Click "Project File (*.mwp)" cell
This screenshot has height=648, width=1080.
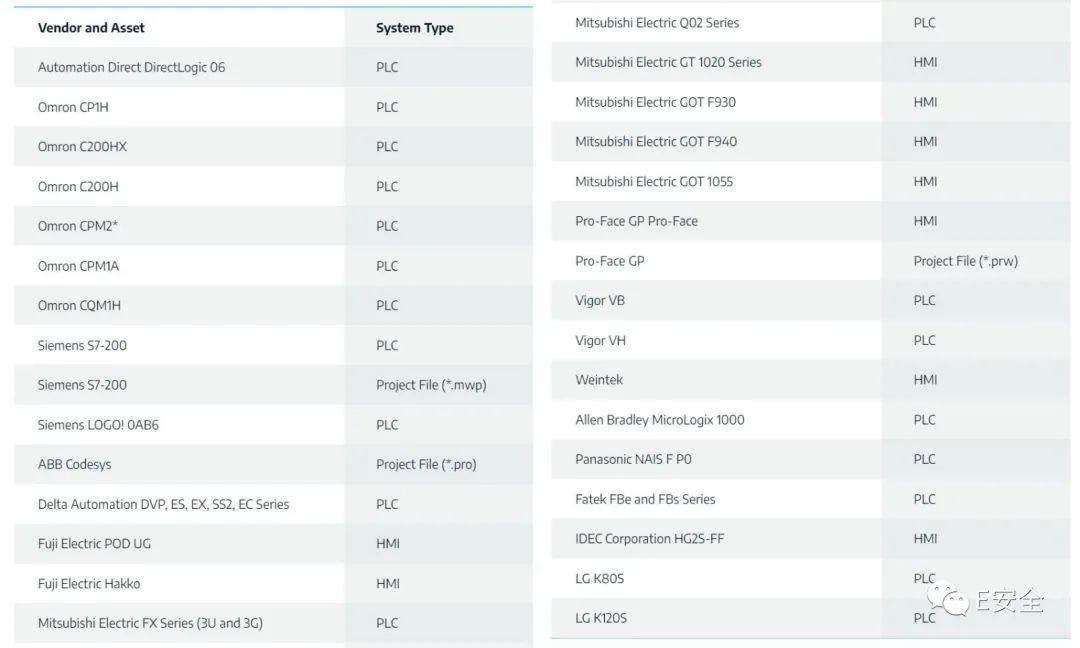(x=431, y=385)
